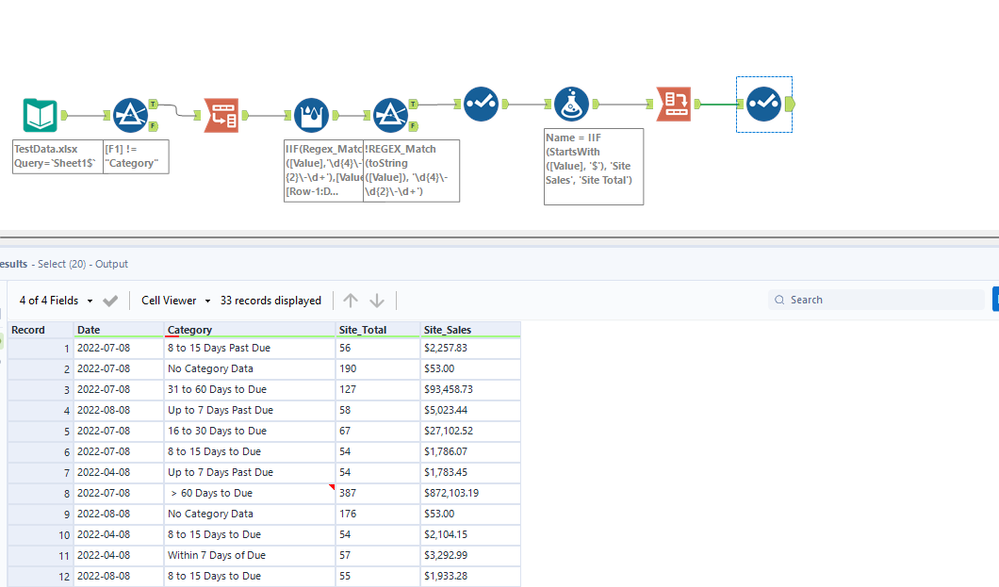Screen dimensions: 999x587
Task: Open the 4 of 4 Fields dropdown
Action: click(56, 300)
